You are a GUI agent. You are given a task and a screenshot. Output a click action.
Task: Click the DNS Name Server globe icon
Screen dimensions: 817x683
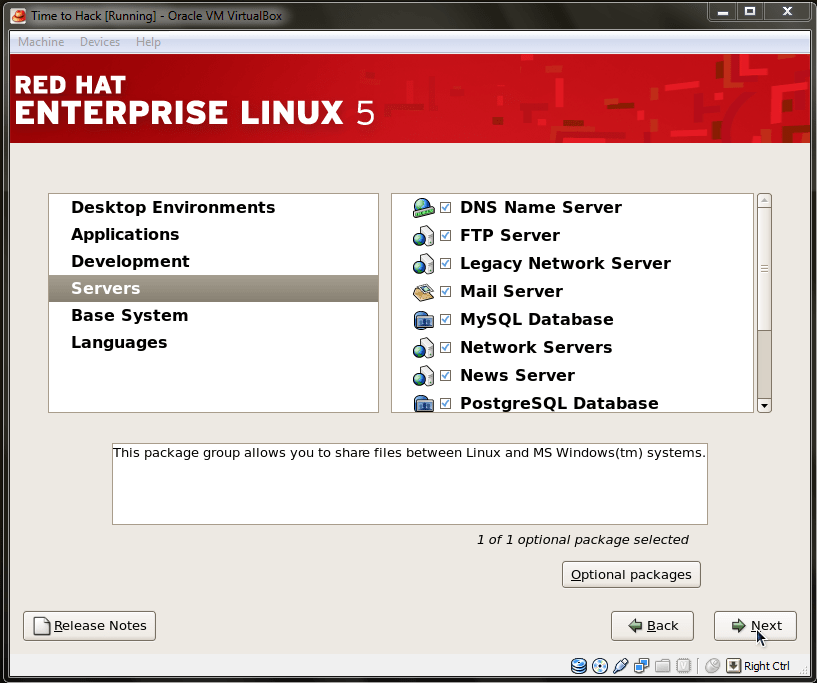pyautogui.click(x=423, y=207)
